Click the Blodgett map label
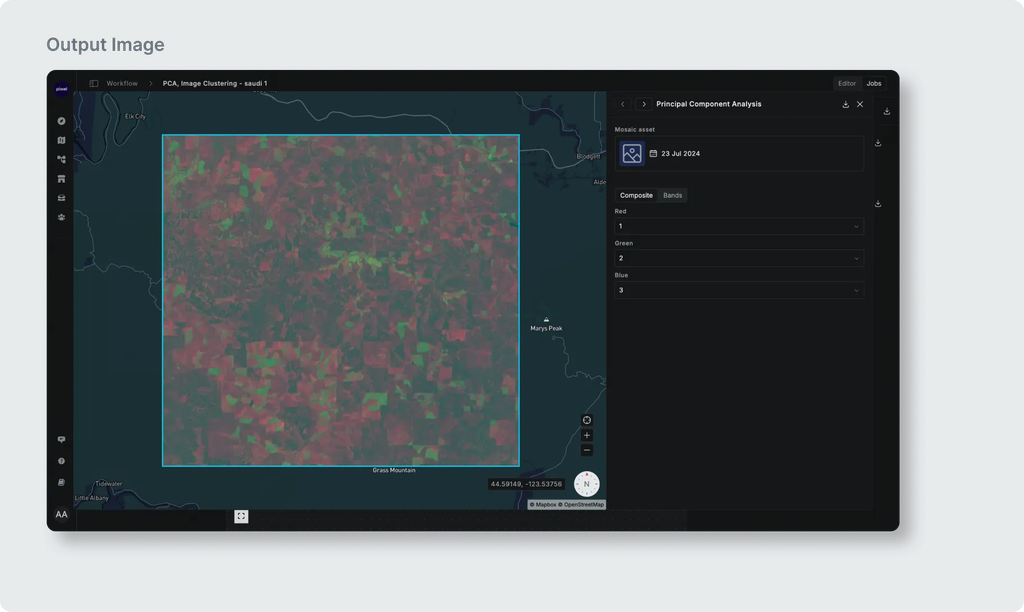The width and height of the screenshot is (1024, 612). (588, 157)
